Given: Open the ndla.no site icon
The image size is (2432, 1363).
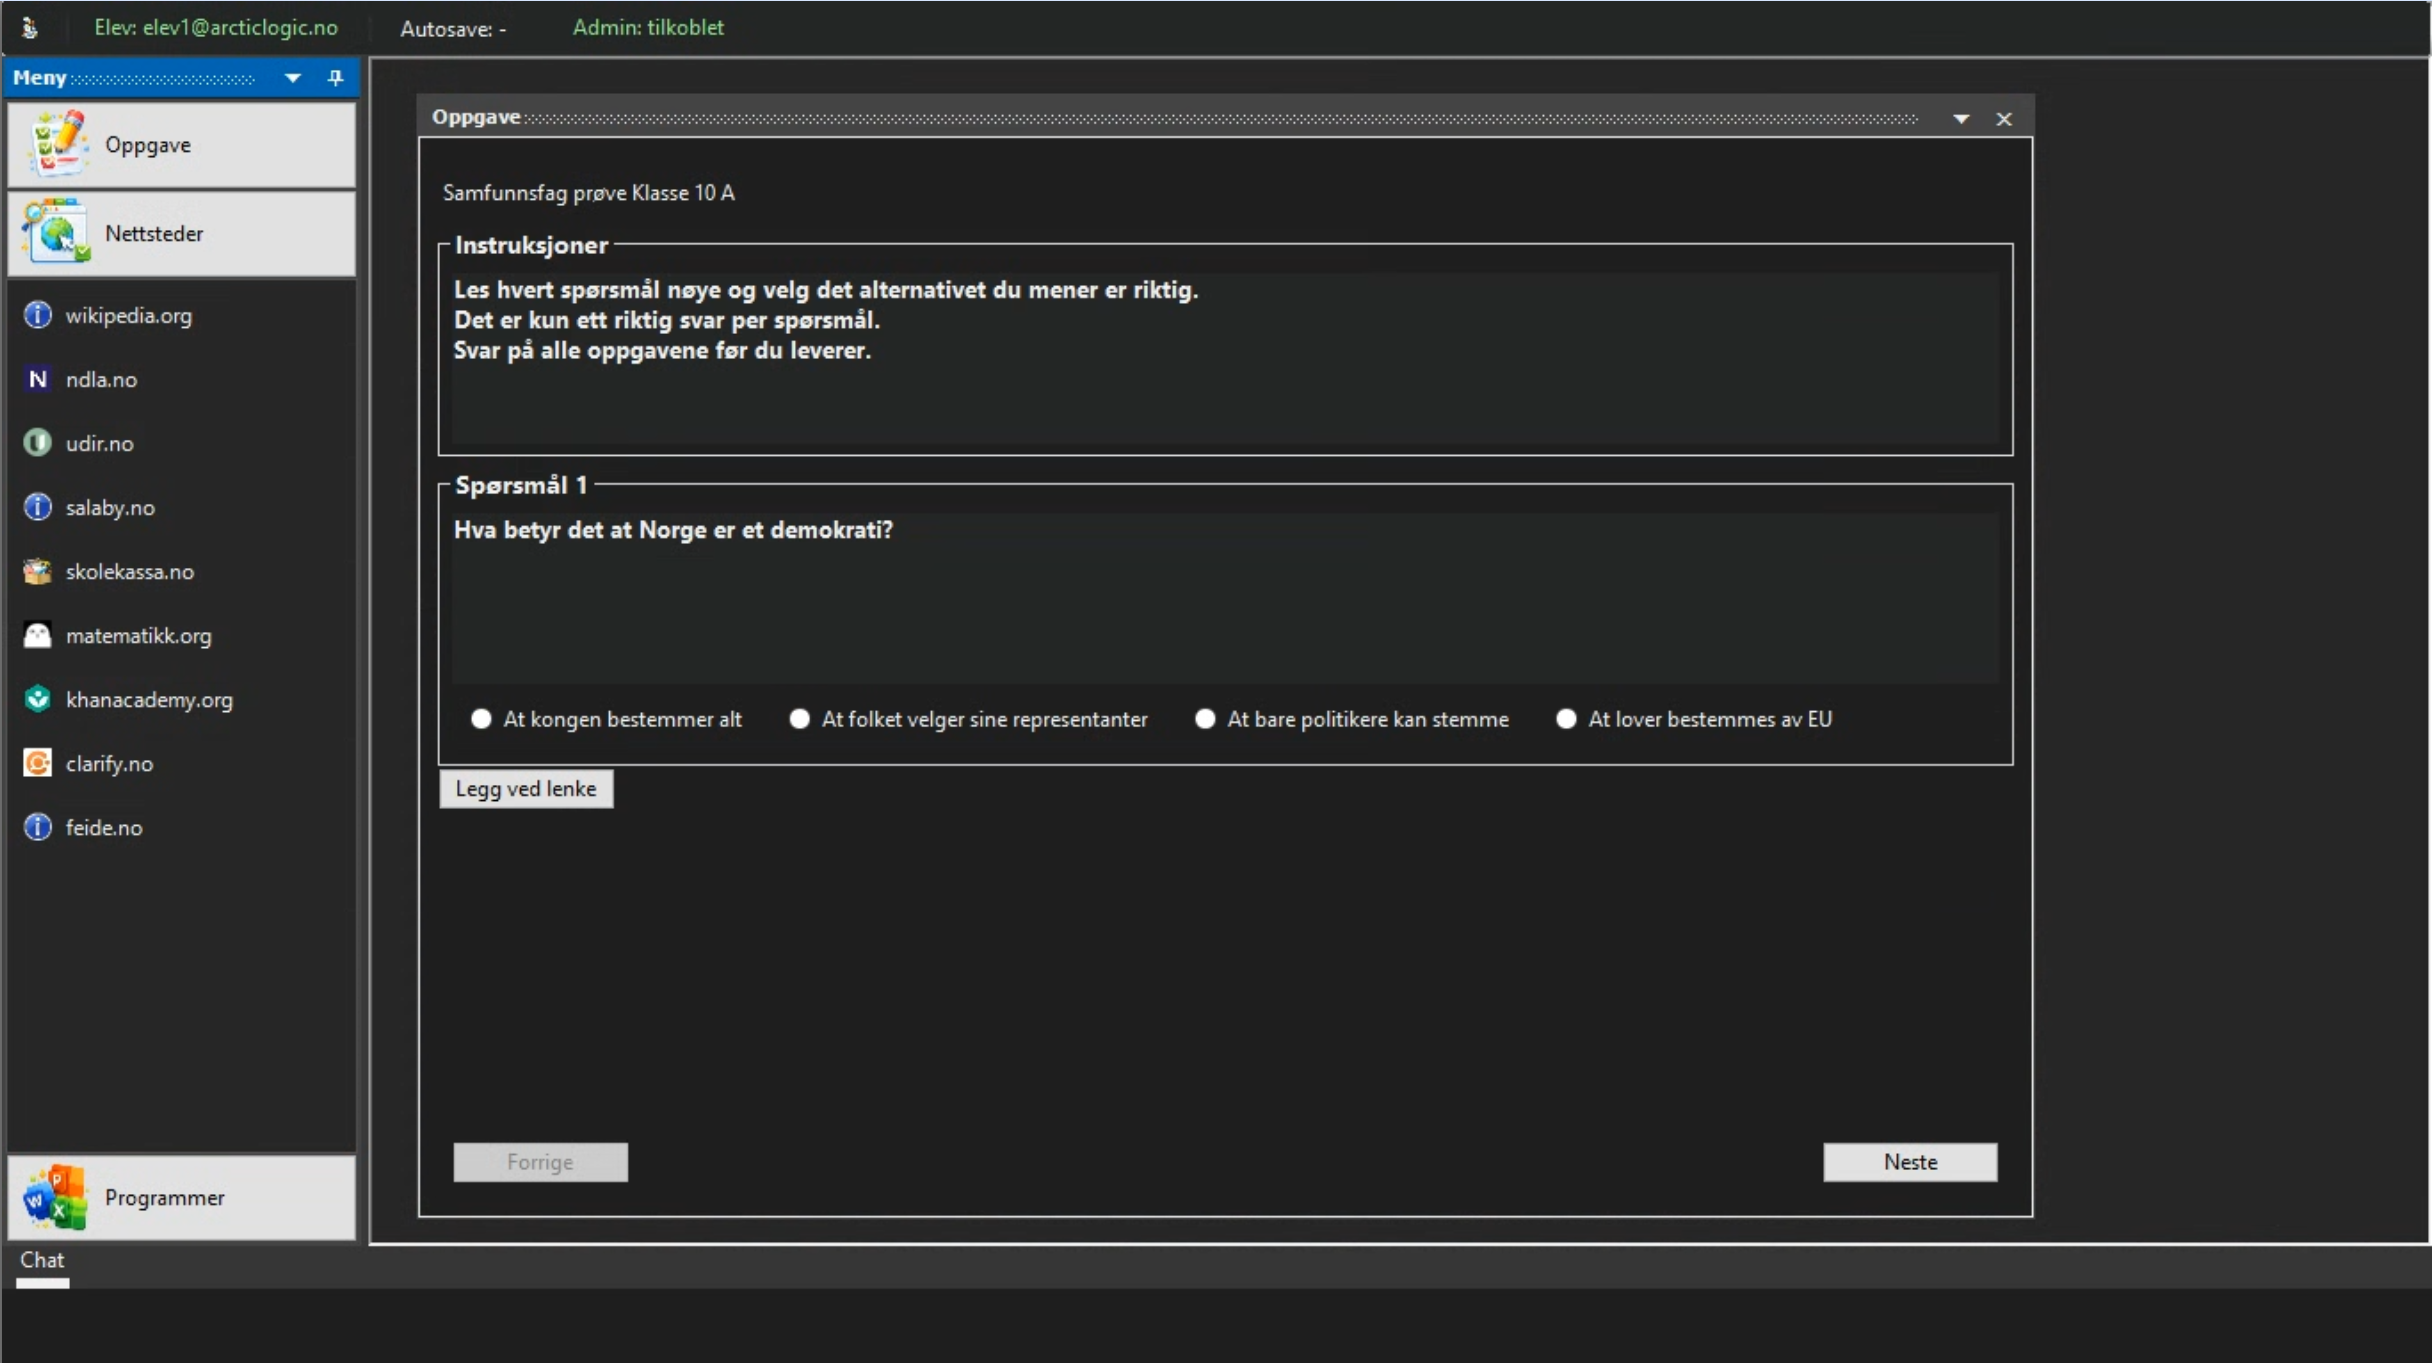Looking at the screenshot, I should 38,379.
